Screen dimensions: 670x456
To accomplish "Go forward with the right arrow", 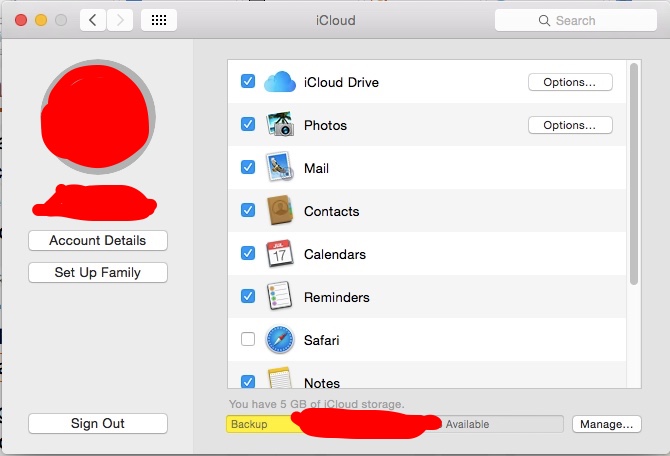I will click(x=120, y=20).
